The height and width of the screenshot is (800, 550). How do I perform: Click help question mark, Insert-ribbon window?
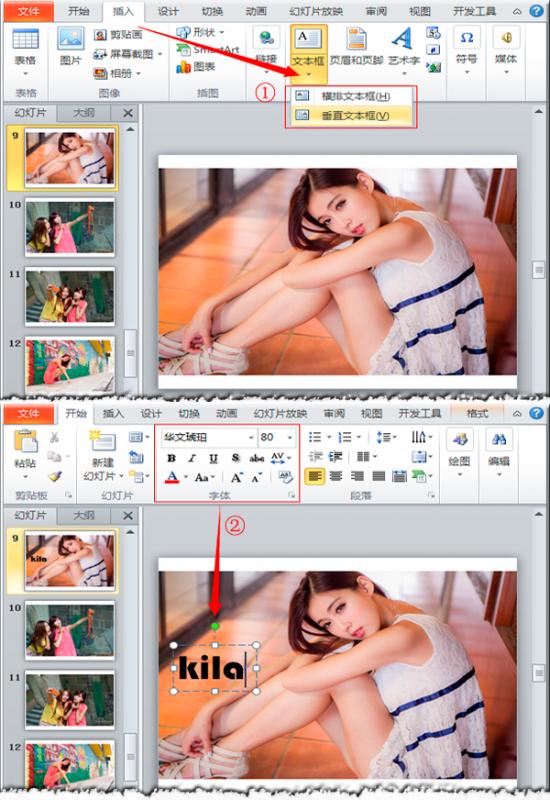point(536,11)
